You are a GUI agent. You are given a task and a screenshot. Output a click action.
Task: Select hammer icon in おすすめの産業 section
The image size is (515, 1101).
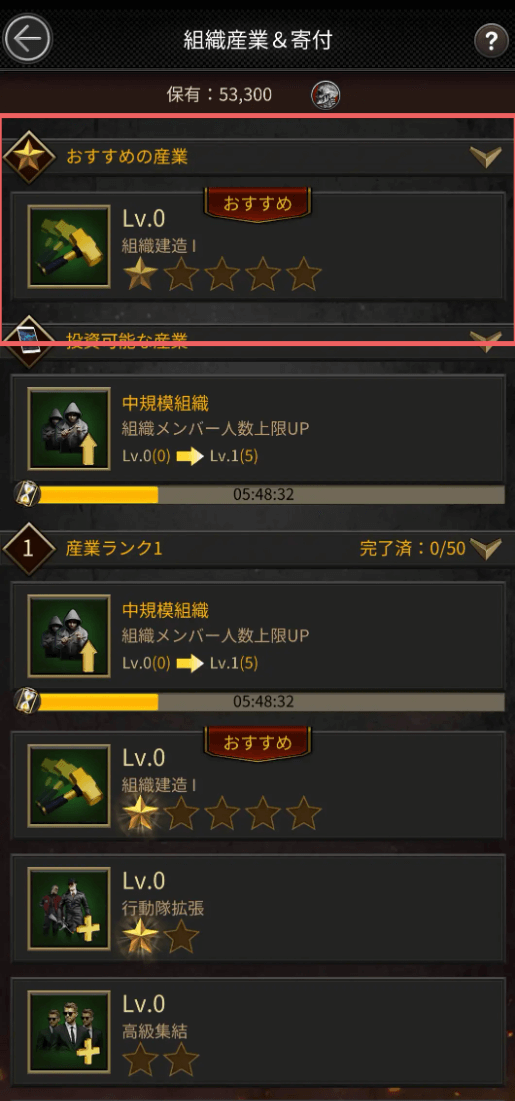tap(69, 246)
